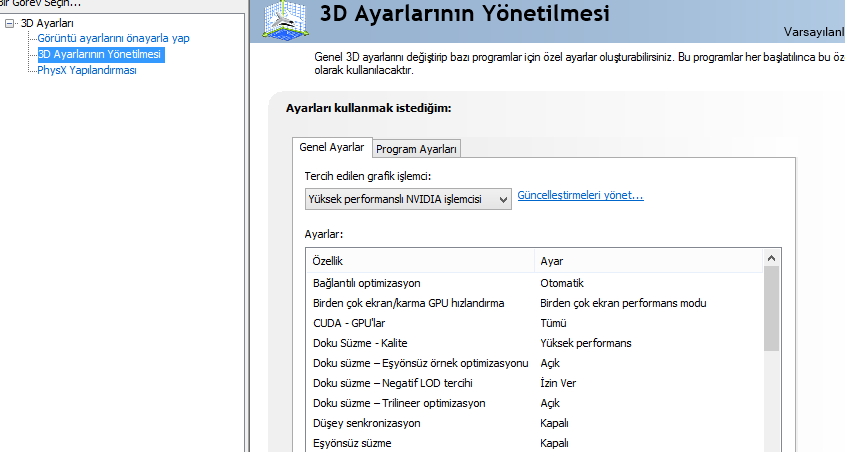Image resolution: width=845 pixels, height=452 pixels.
Task: Click the Tümü setting value
Action: 553,323
